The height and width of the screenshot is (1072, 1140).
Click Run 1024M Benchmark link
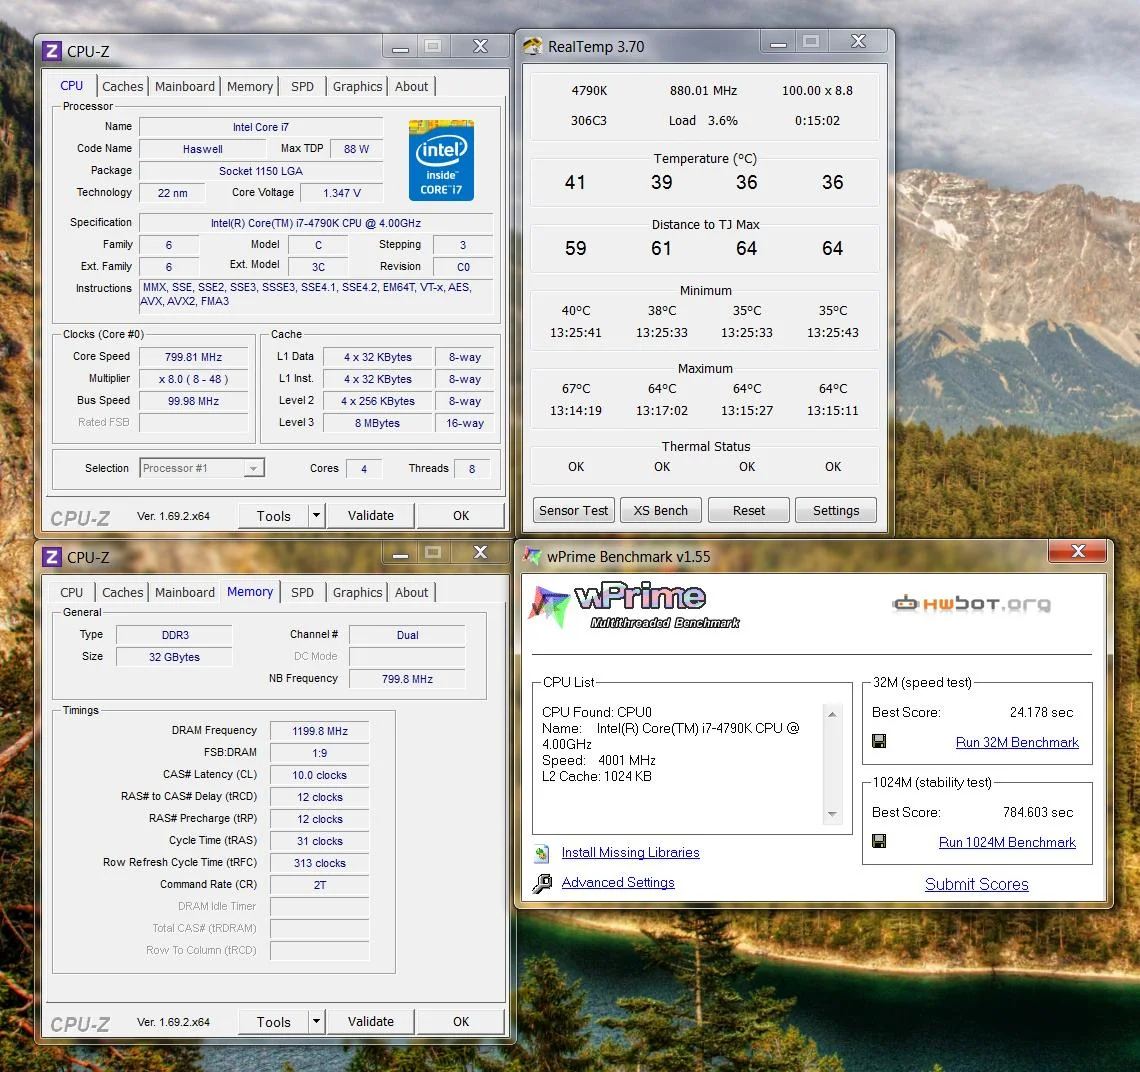[x=1007, y=842]
